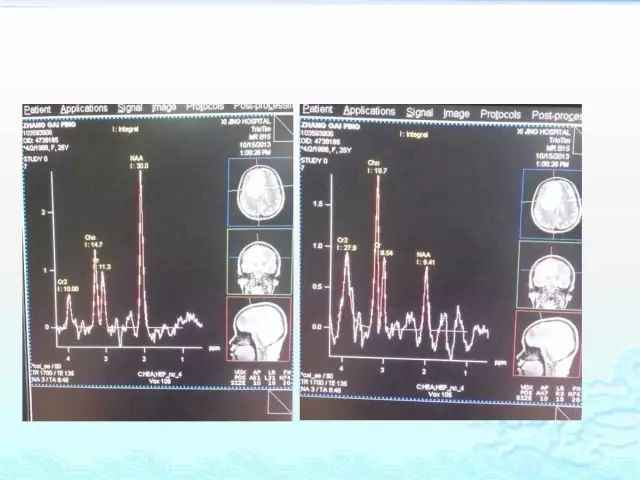Click 10/15/2013 date in left window
The image size is (640, 480).
coord(256,144)
